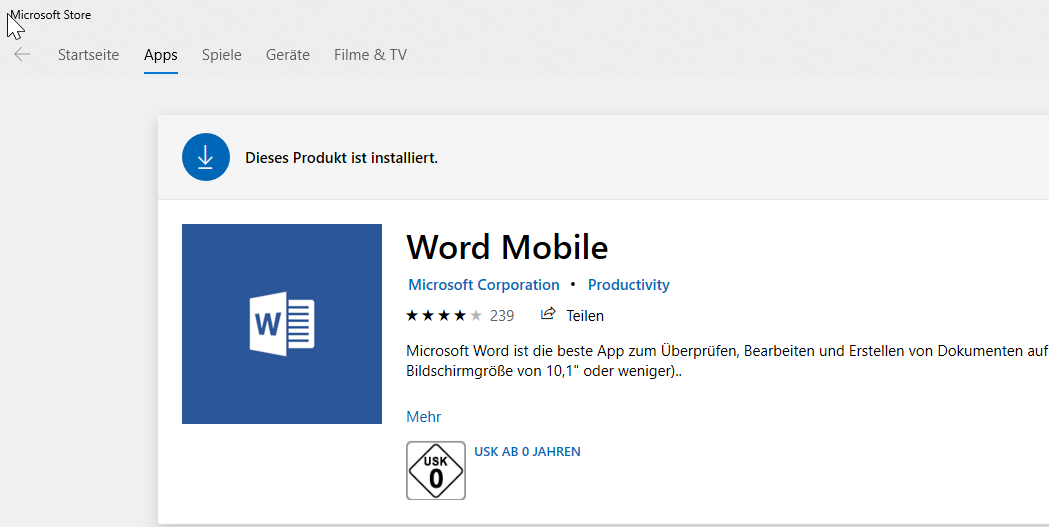The width and height of the screenshot is (1049, 527).
Task: Open the USK AB 0 JAHREN link
Action: tap(527, 452)
